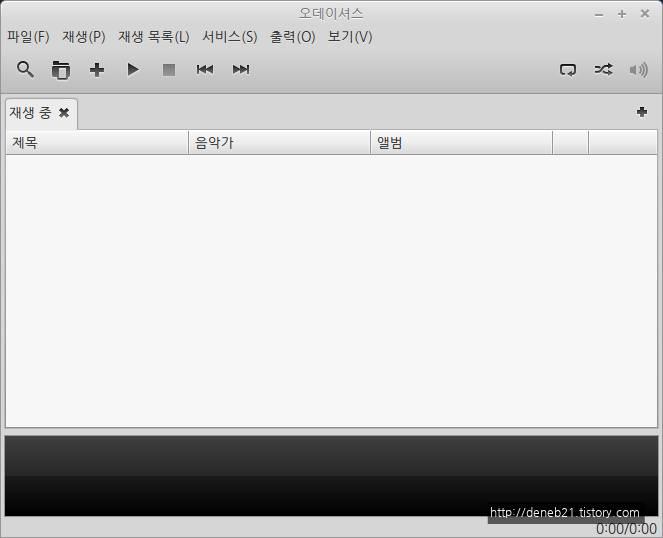Skip to the next track
The height and width of the screenshot is (538, 663).
241,70
